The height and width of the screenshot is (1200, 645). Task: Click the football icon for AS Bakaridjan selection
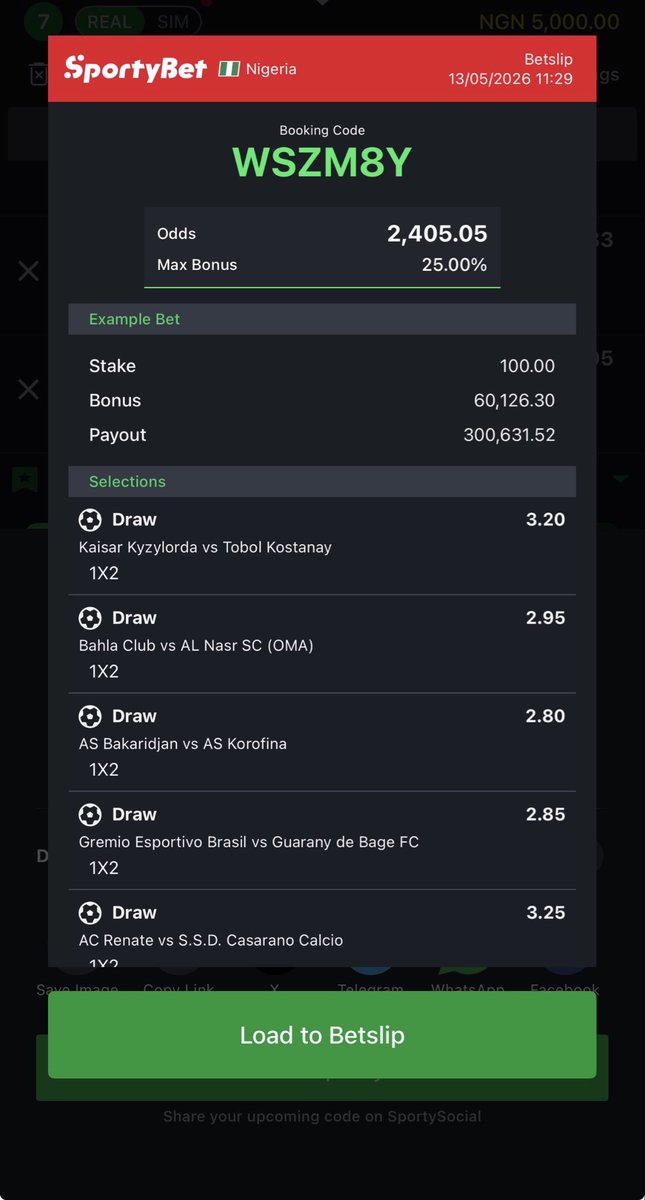[90, 716]
